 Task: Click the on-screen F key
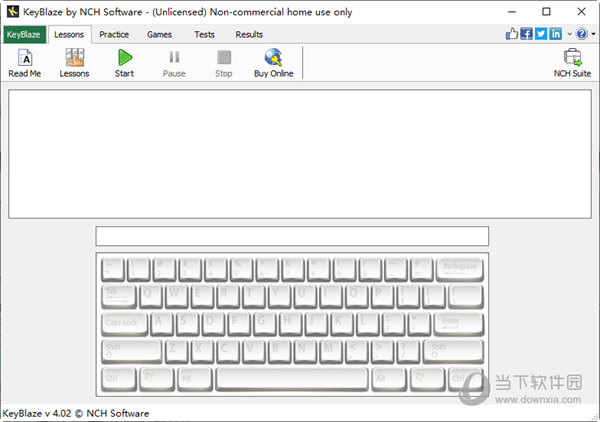(240, 324)
